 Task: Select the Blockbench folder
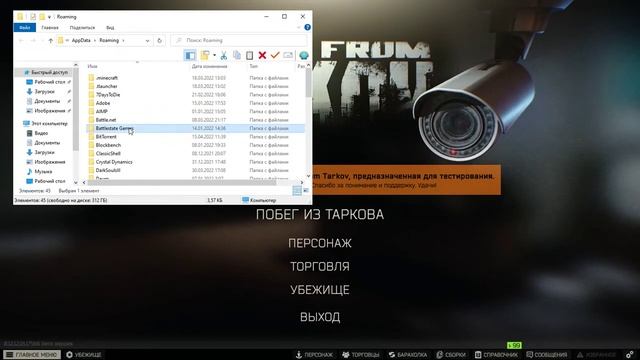[108, 145]
